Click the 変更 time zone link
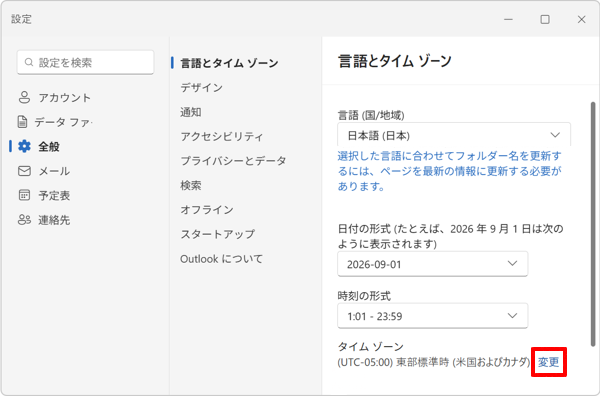The width and height of the screenshot is (600, 396). pos(548,362)
